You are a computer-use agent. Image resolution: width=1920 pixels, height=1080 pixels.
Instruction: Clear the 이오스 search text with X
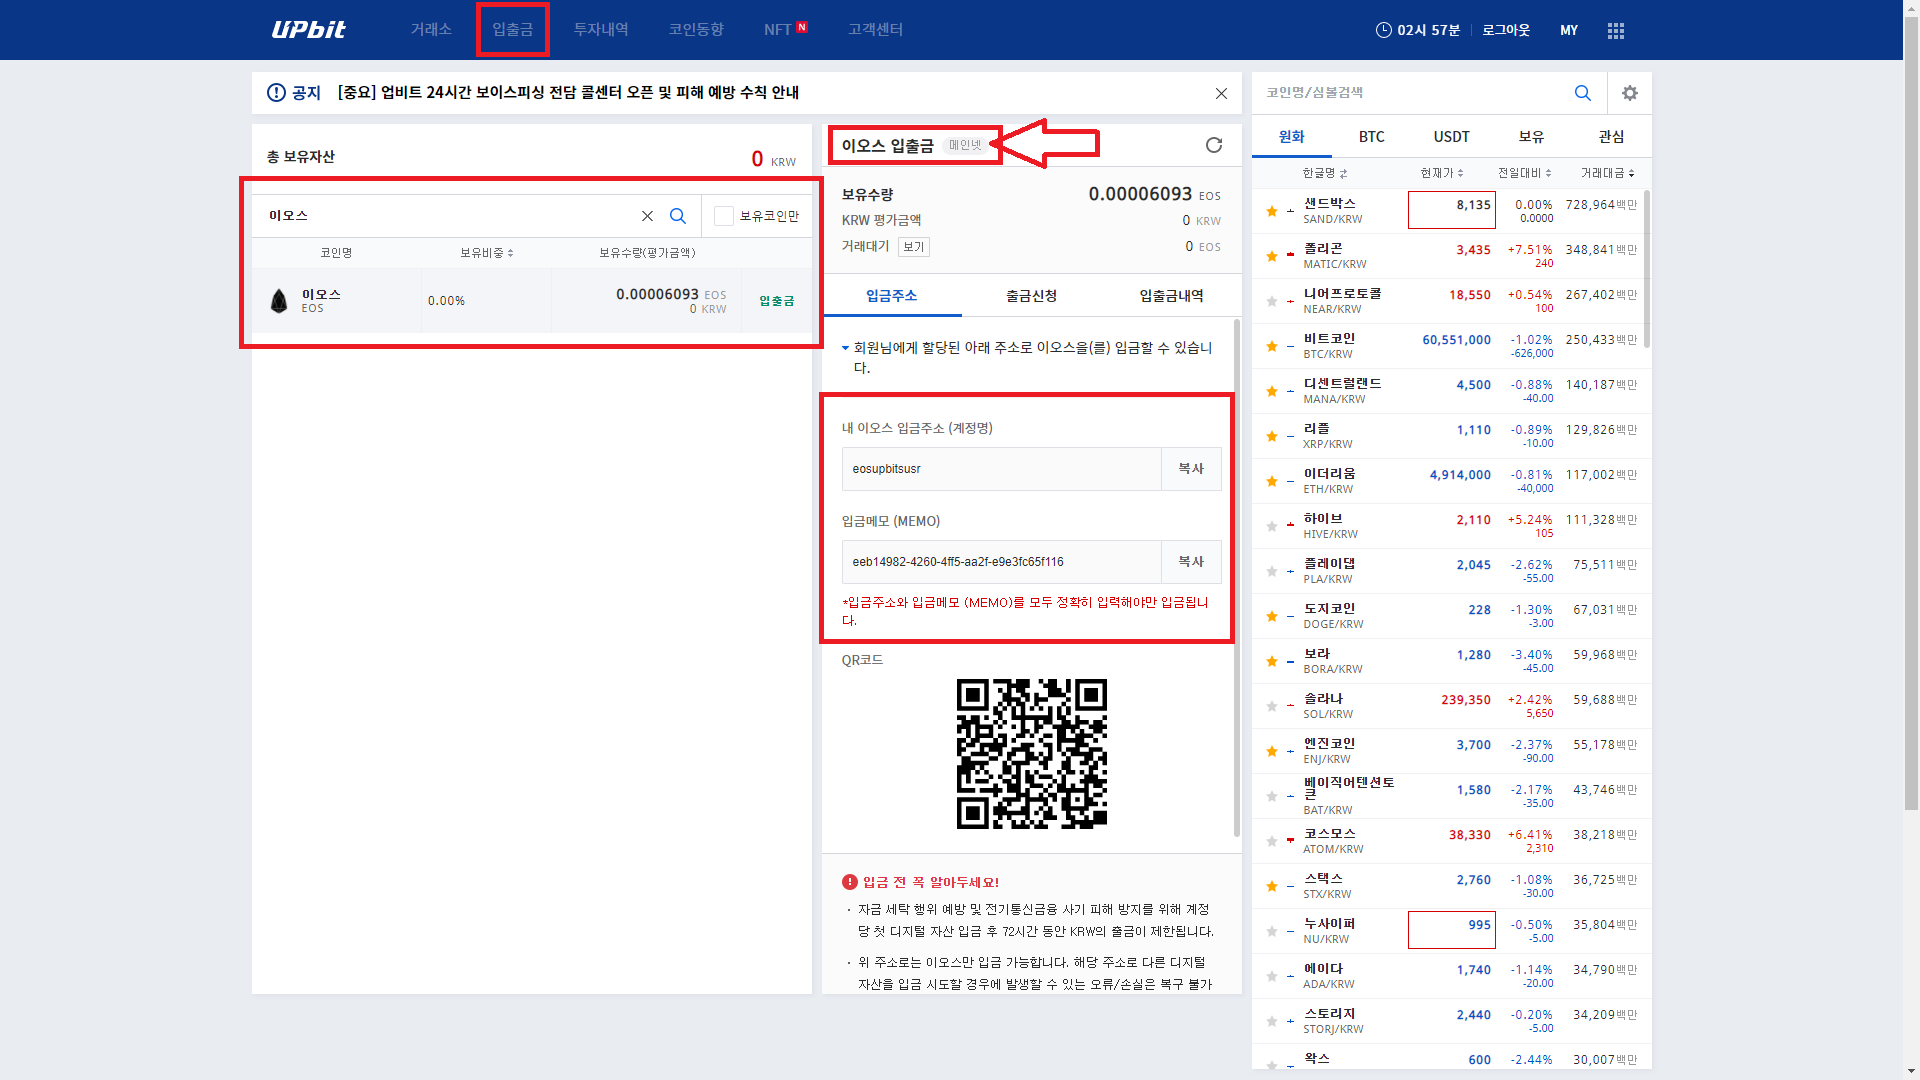(647, 216)
